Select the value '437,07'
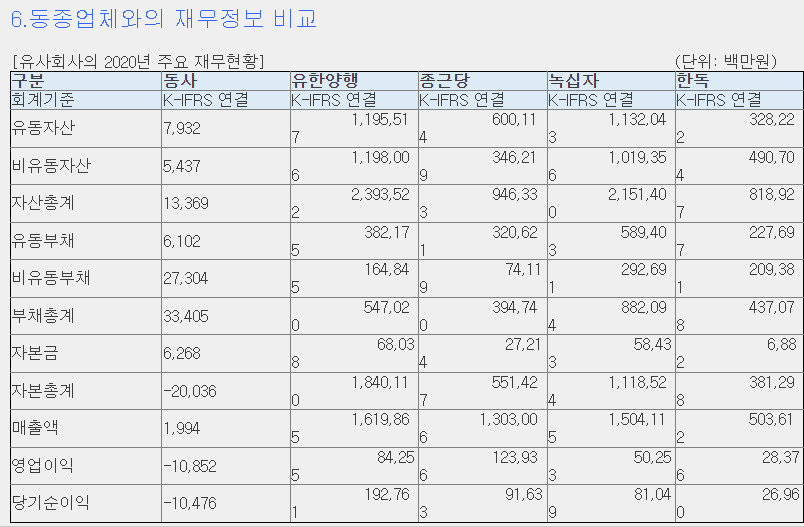This screenshot has height=527, width=804. coord(772,308)
